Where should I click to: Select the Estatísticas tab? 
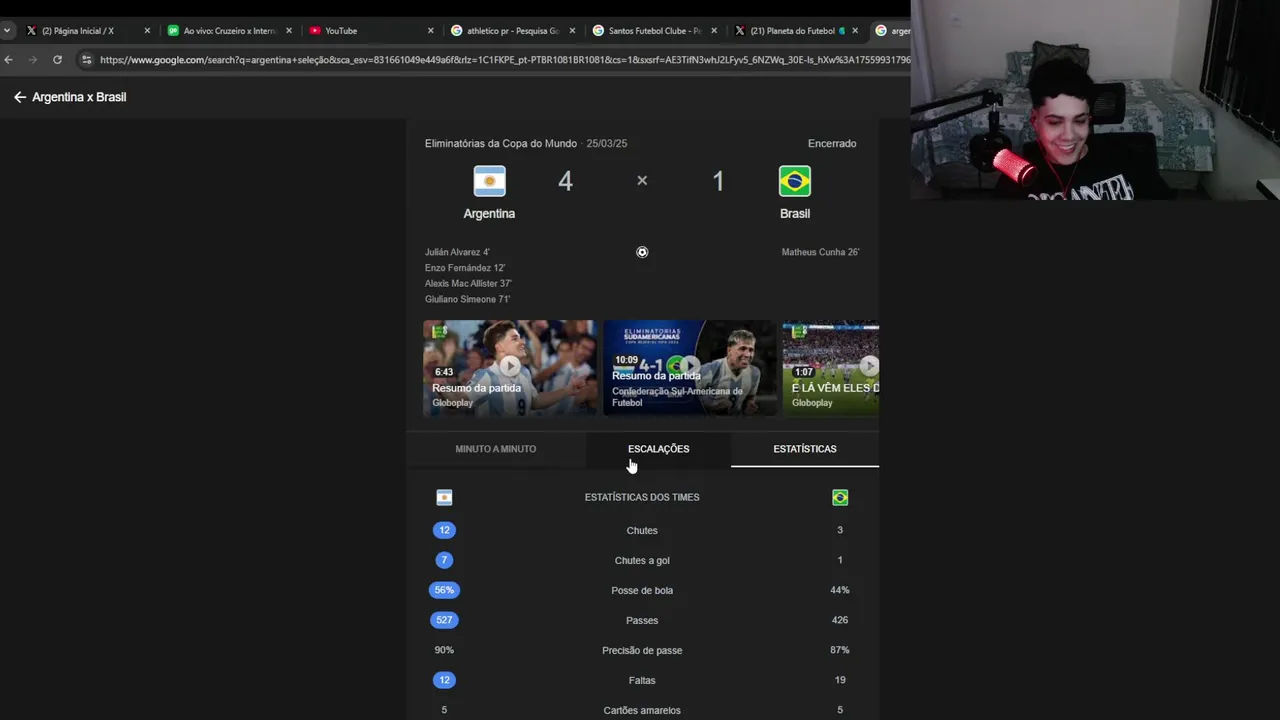coord(805,449)
